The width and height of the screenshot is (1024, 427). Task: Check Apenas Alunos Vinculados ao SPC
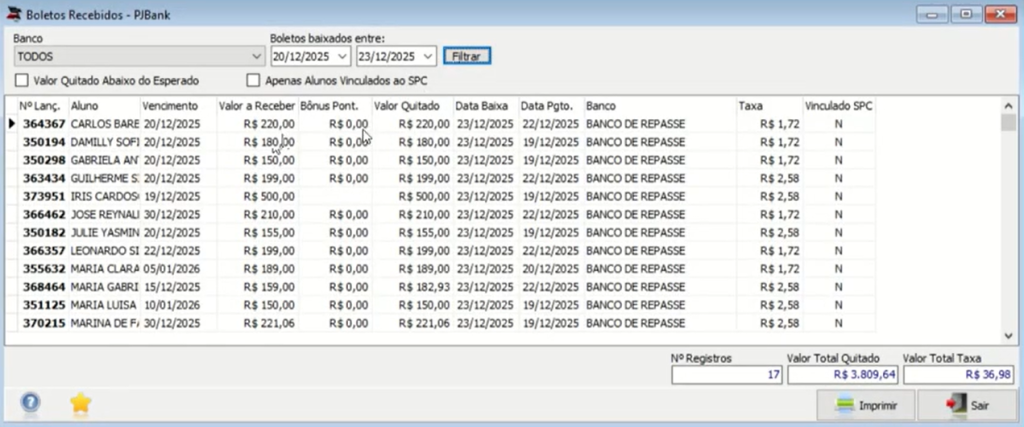[253, 81]
